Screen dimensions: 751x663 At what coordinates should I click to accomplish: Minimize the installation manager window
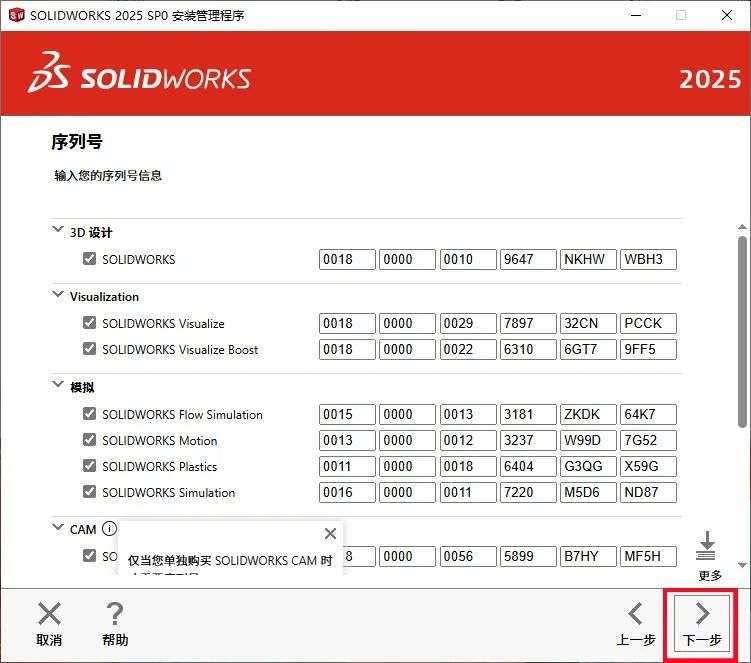pos(636,15)
